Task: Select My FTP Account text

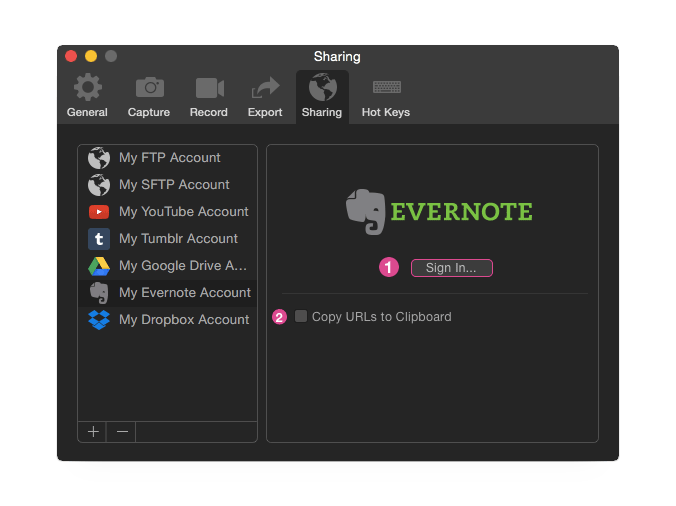Action: pos(169,158)
